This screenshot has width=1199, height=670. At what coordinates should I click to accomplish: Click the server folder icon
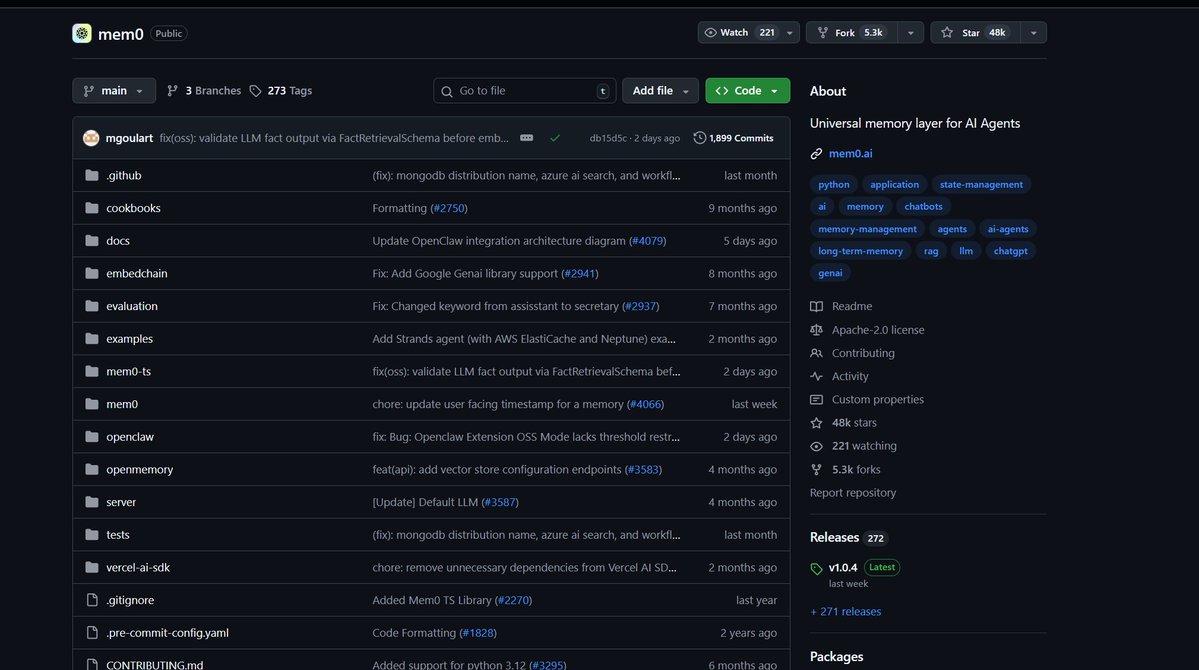pos(92,502)
